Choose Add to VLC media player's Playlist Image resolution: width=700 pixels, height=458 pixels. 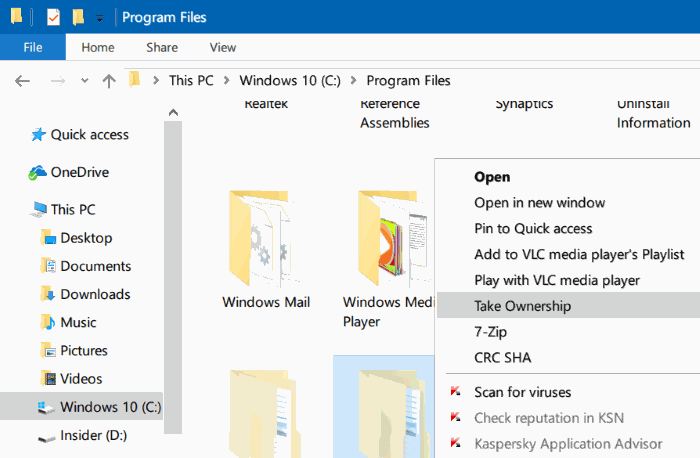[x=579, y=254]
